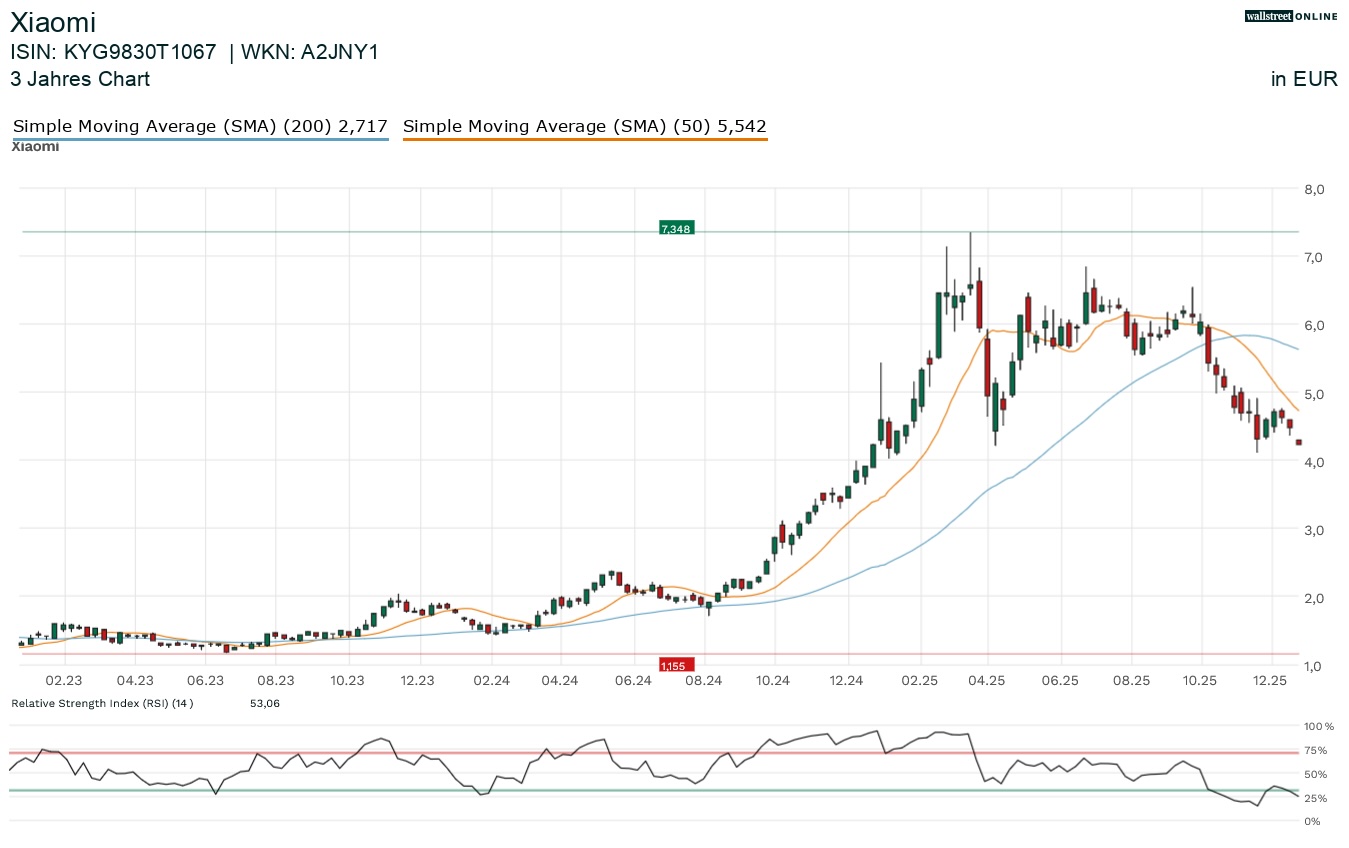The width and height of the screenshot is (1349, 848).
Task: Click the RSI value 53,06
Action: tap(265, 703)
